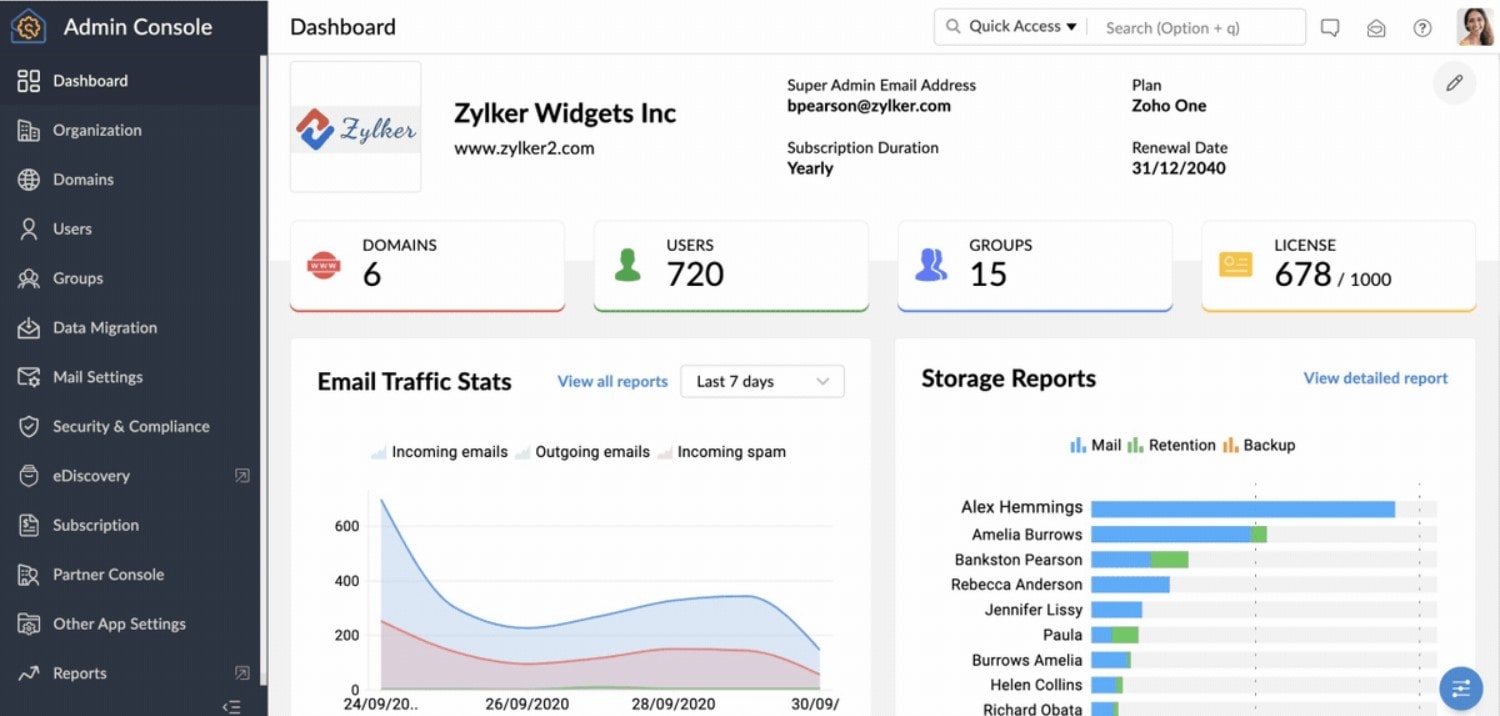Expand the Last 7 days dropdown

coord(762,381)
